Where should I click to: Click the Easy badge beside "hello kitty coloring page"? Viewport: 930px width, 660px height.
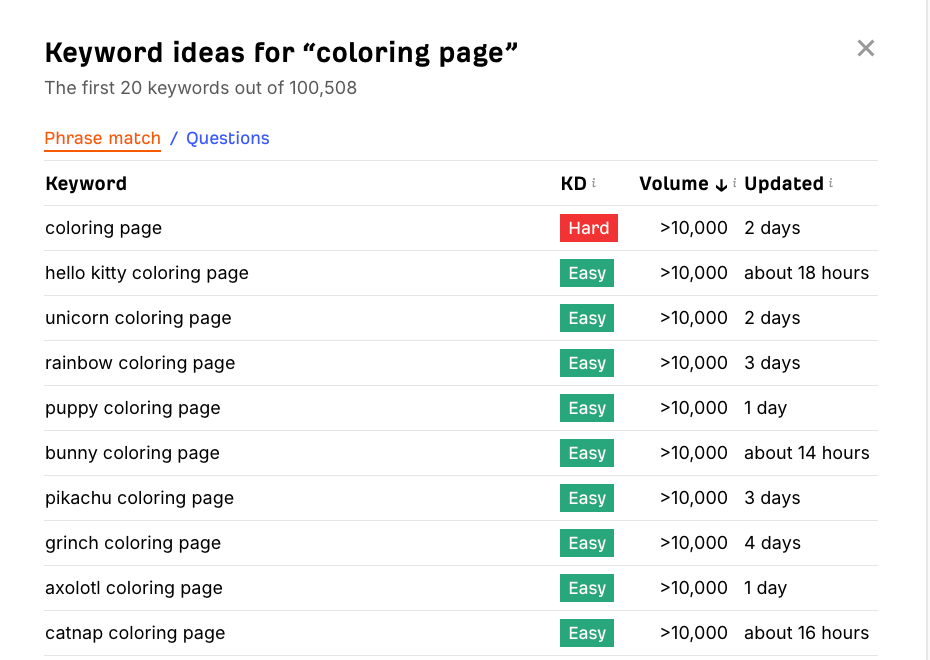click(587, 272)
